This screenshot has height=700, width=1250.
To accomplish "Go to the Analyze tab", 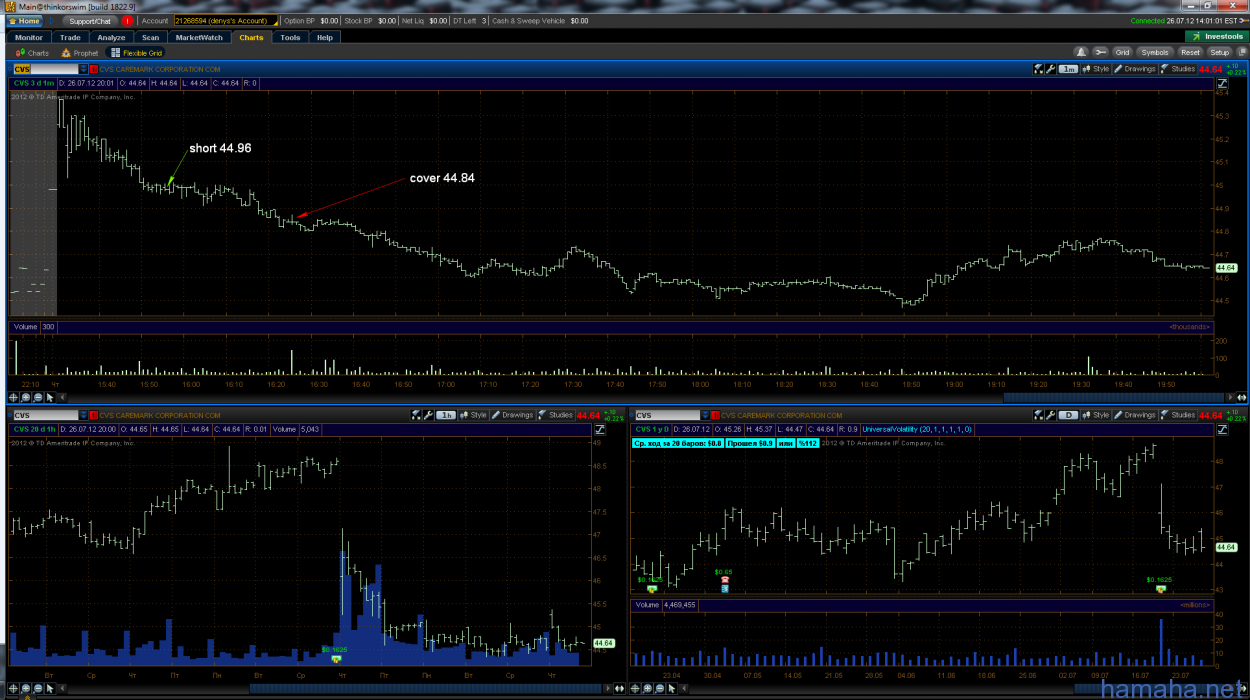I will [x=111, y=37].
